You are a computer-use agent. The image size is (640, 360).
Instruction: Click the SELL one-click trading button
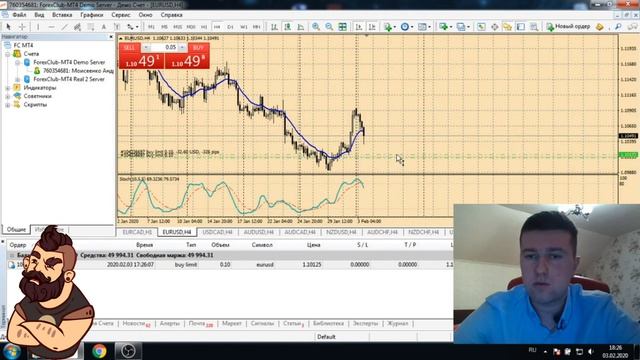point(129,48)
